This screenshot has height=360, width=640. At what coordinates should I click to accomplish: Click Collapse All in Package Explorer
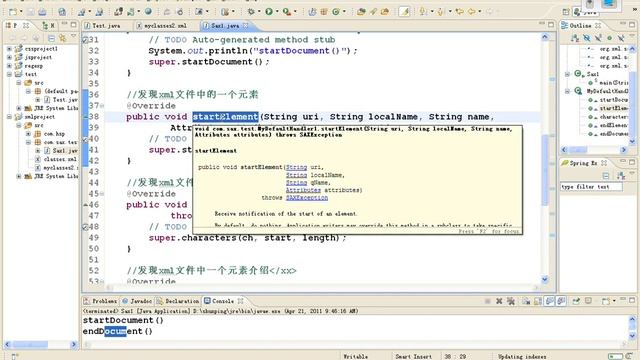click(x=51, y=38)
